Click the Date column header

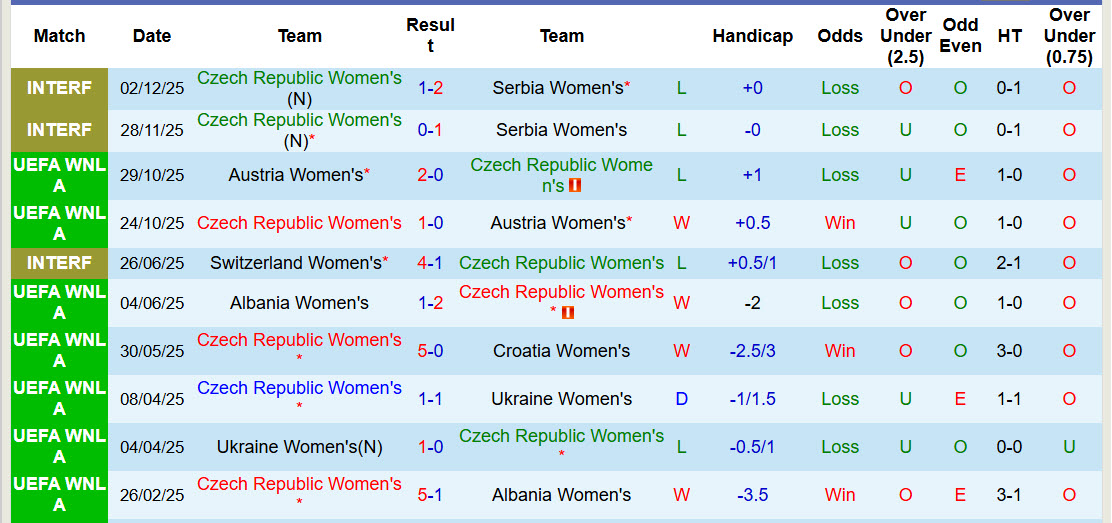pos(152,36)
